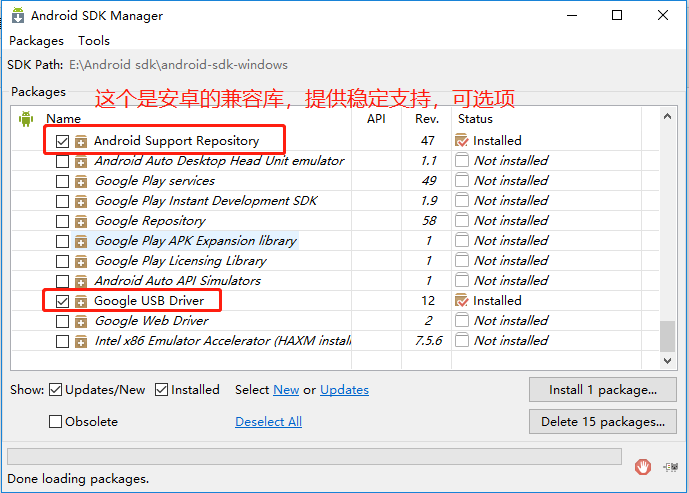Click the Deselect All link
This screenshot has width=689, height=493.
(x=268, y=422)
